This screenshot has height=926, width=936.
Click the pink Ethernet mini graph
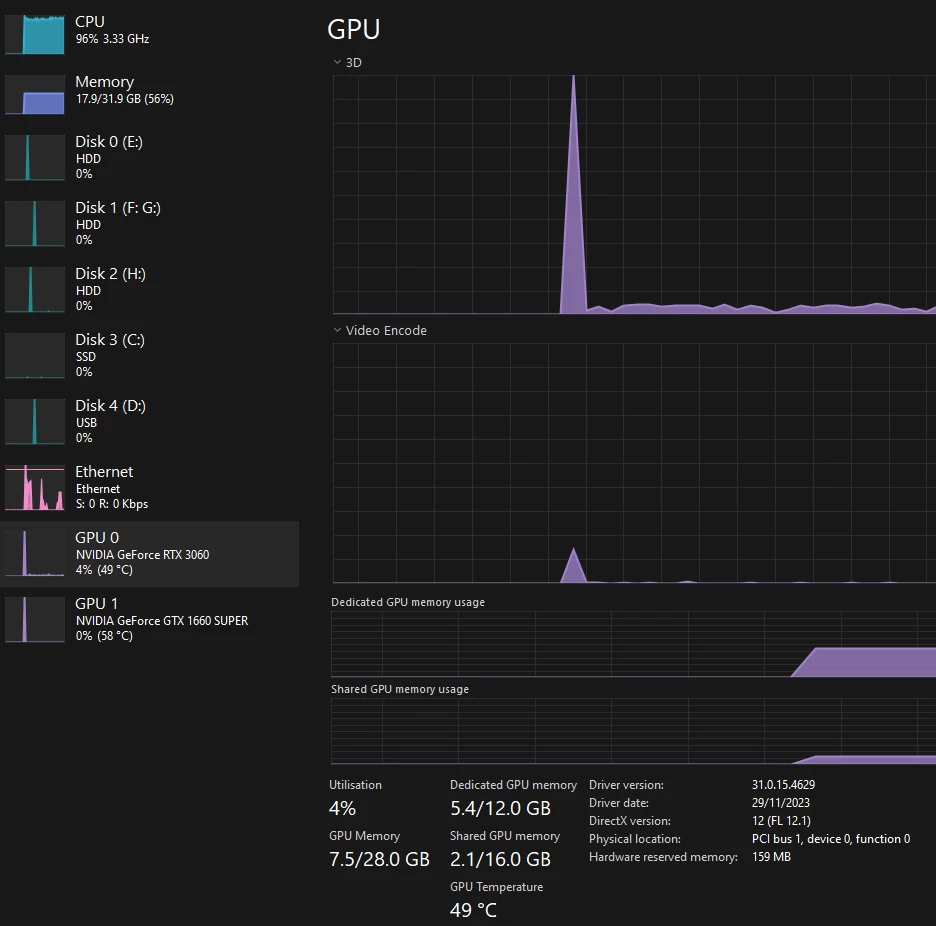tap(35, 488)
